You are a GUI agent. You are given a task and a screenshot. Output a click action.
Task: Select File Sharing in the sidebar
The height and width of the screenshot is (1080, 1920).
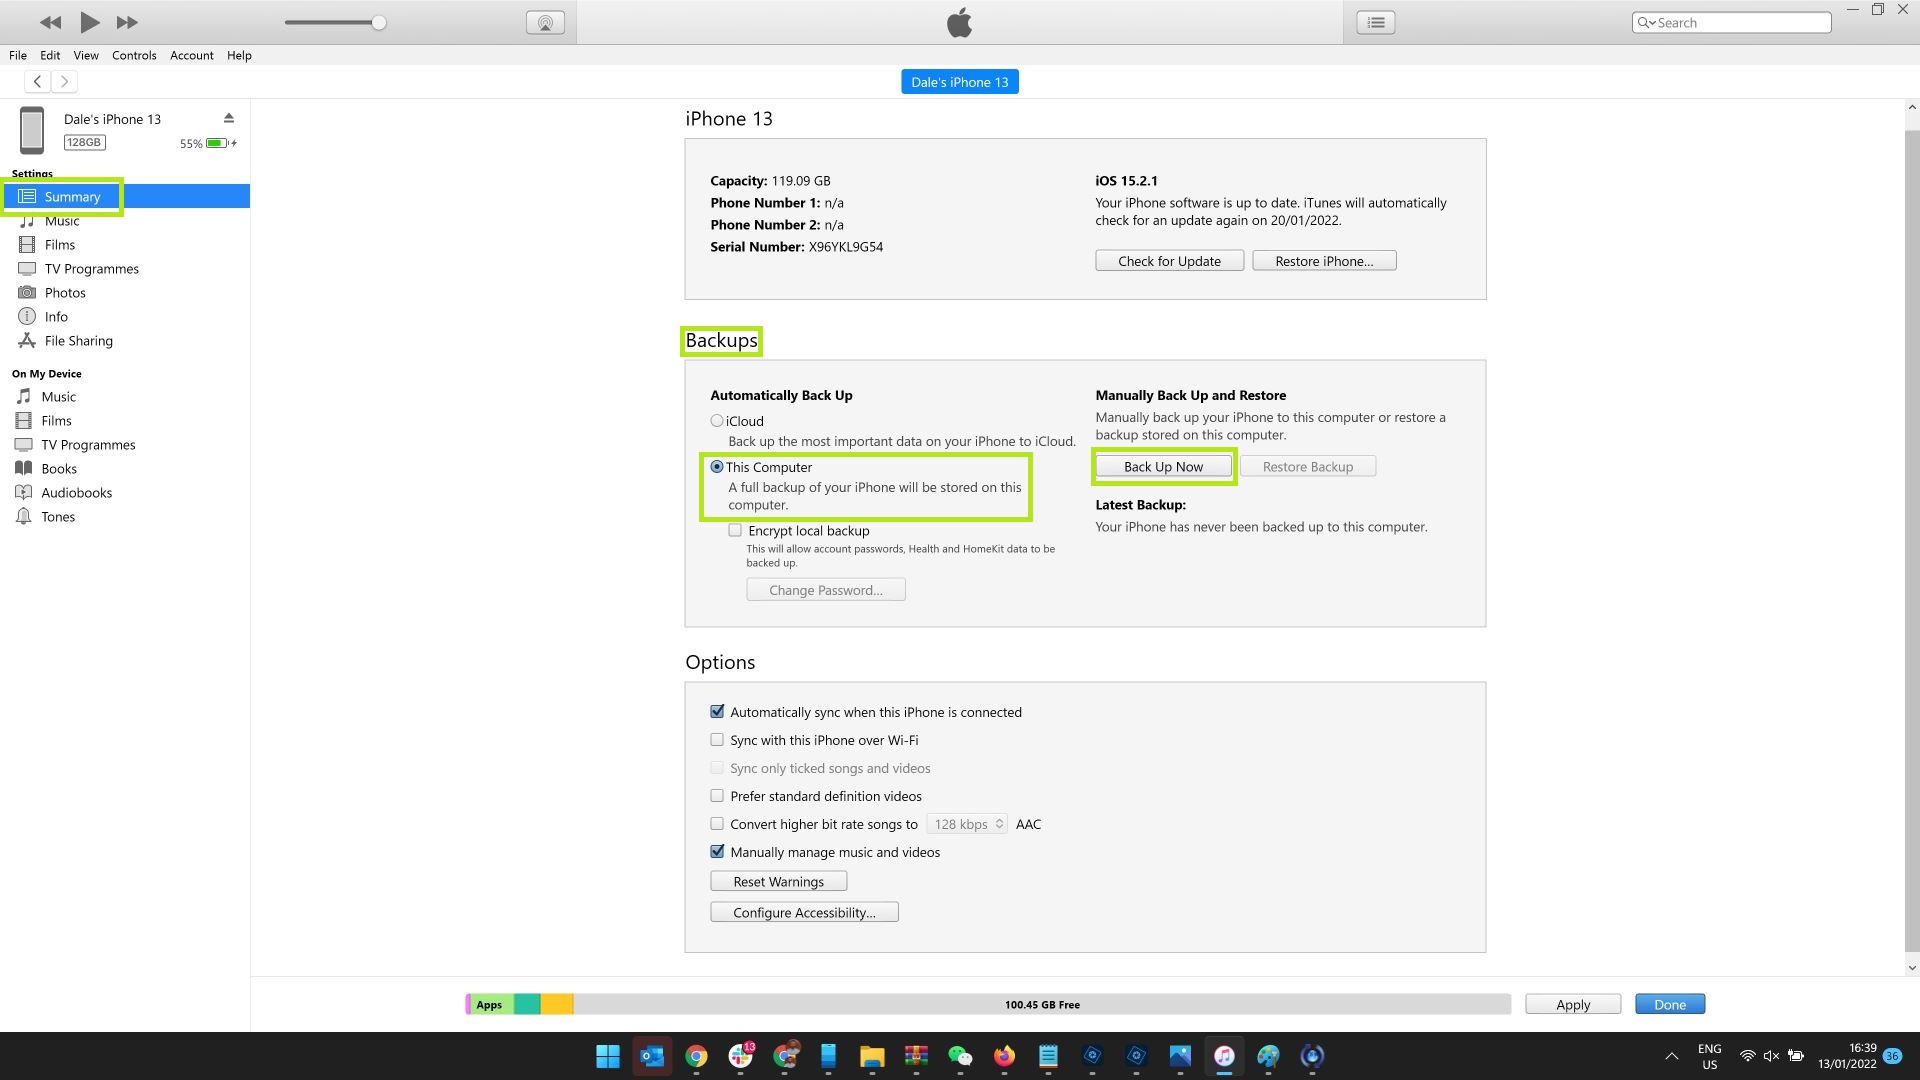pyautogui.click(x=77, y=340)
